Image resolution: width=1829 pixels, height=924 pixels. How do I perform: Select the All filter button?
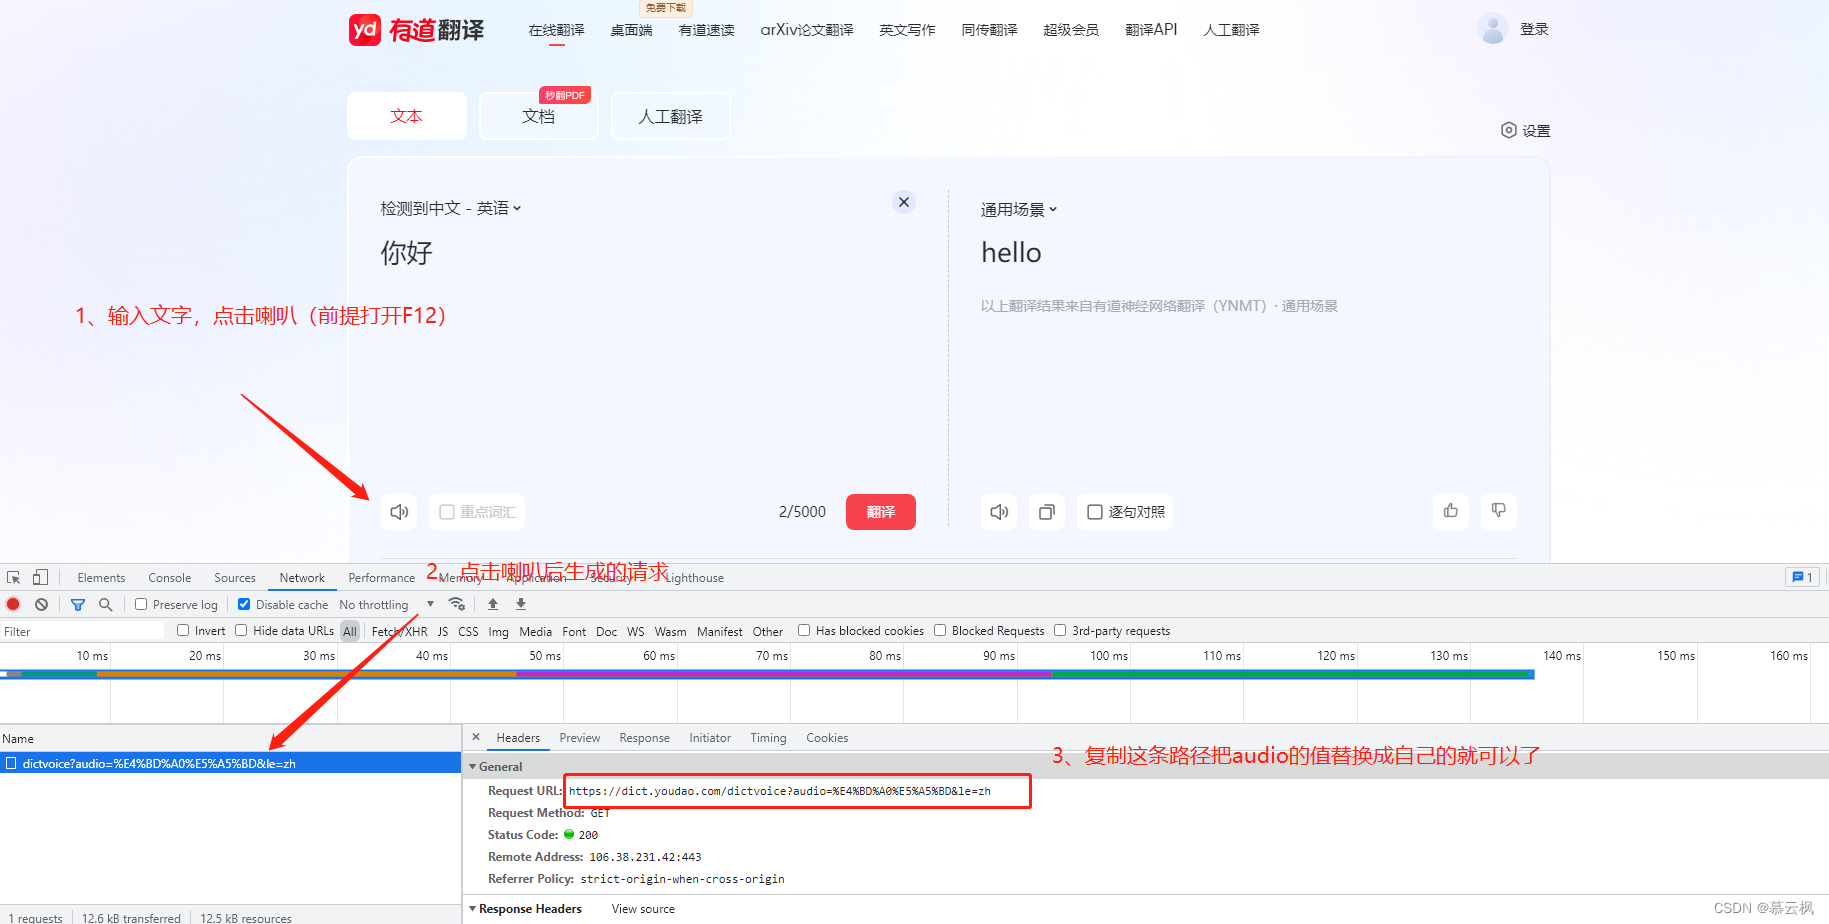(350, 631)
